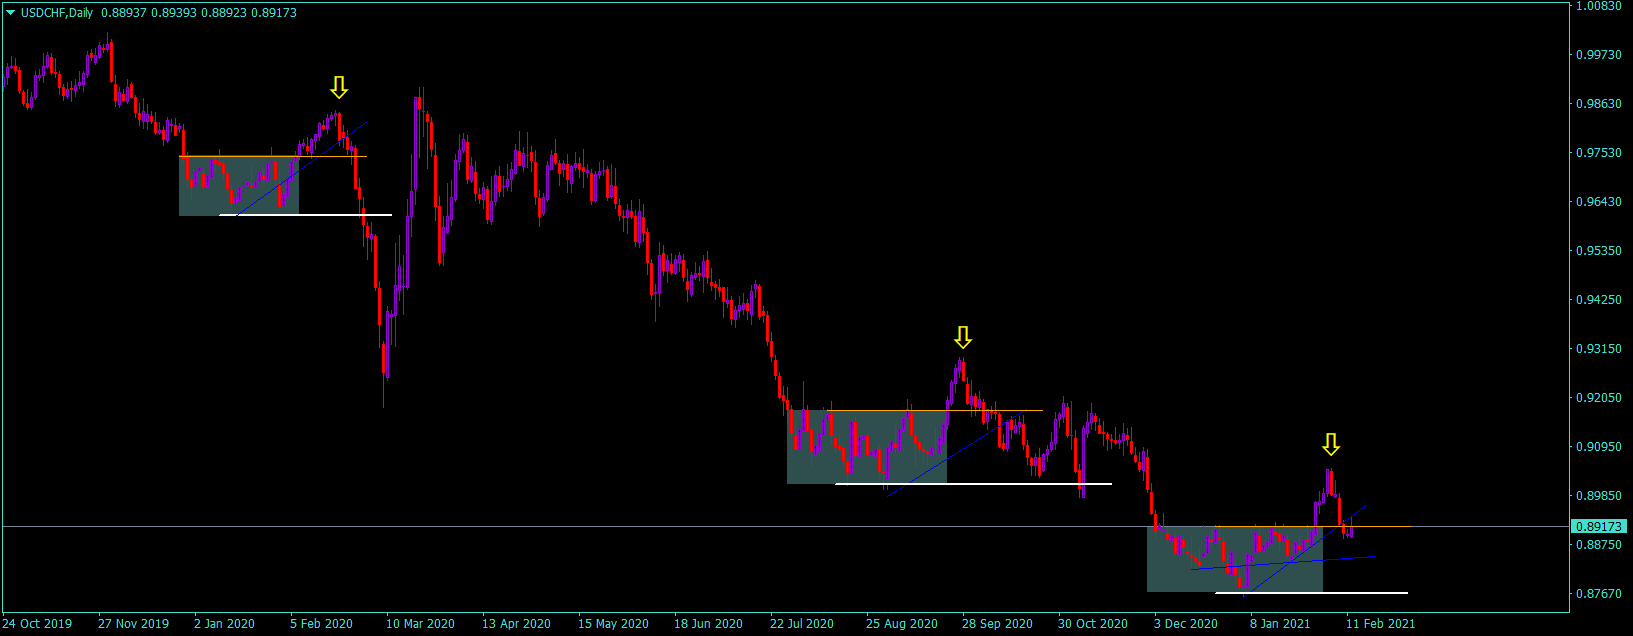
Task: Click the 0.94250 price axis label
Action: pos(1598,300)
